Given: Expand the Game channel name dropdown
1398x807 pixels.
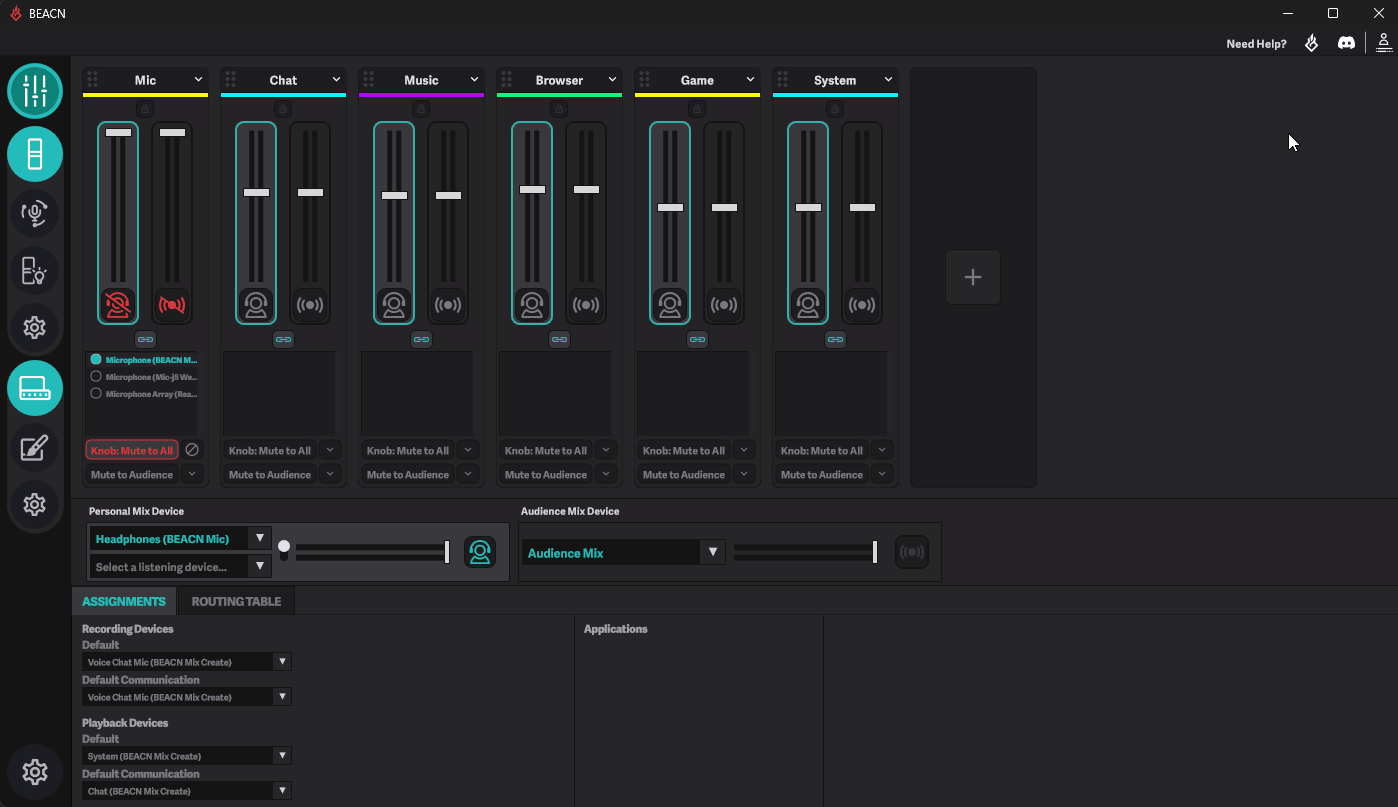Looking at the screenshot, I should (x=750, y=80).
